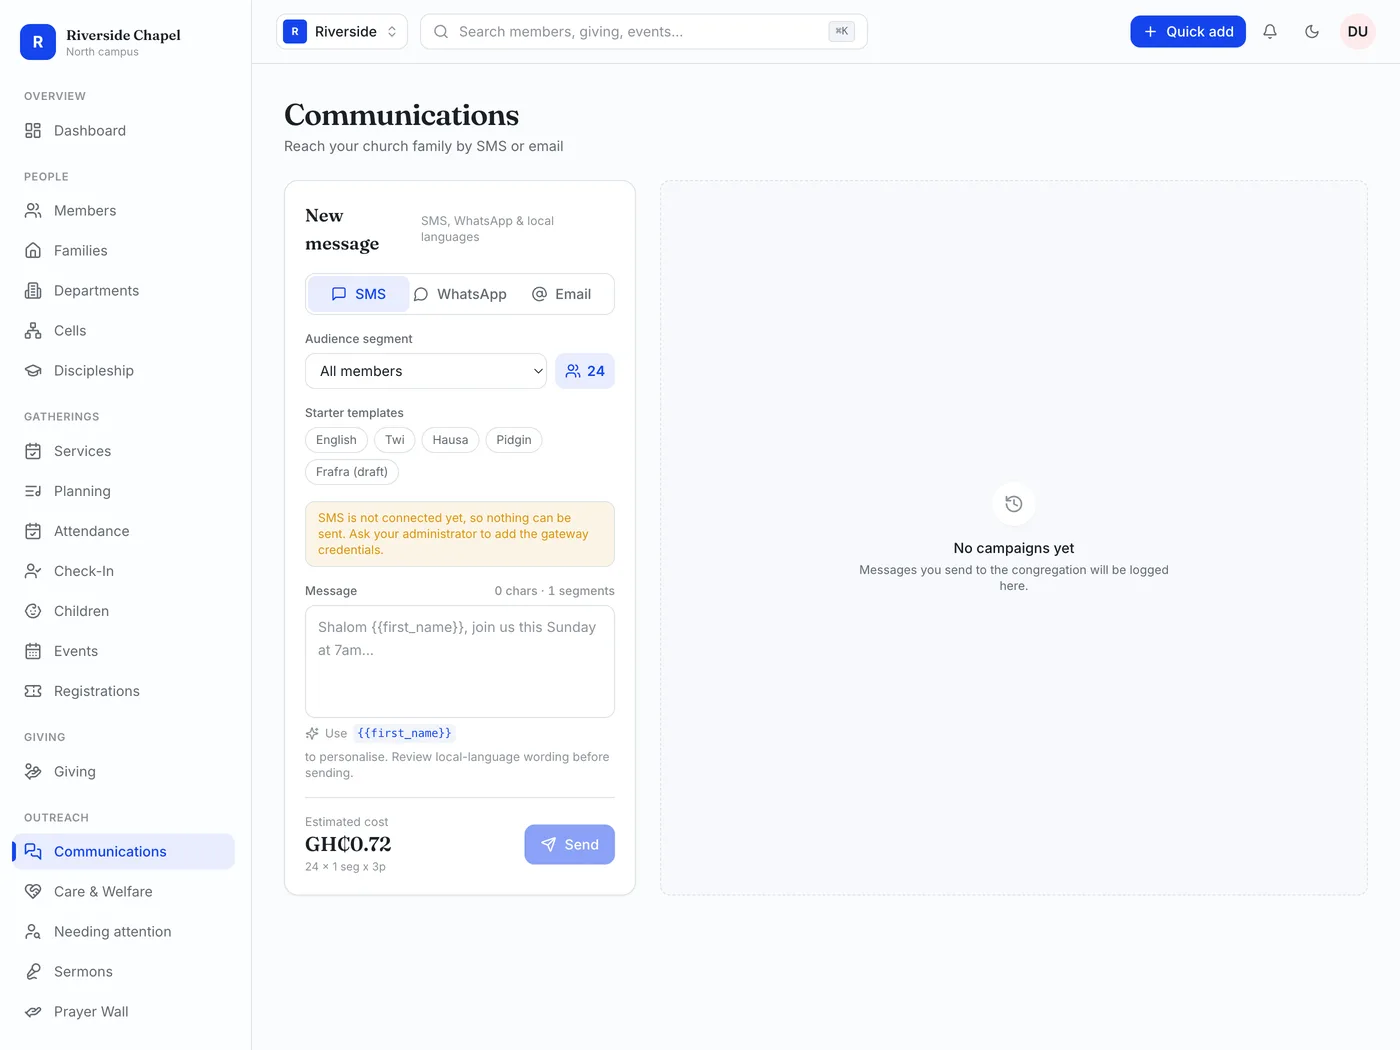Click the "No campaigns yet" text
Screen dimensions: 1400x1050
click(1014, 548)
